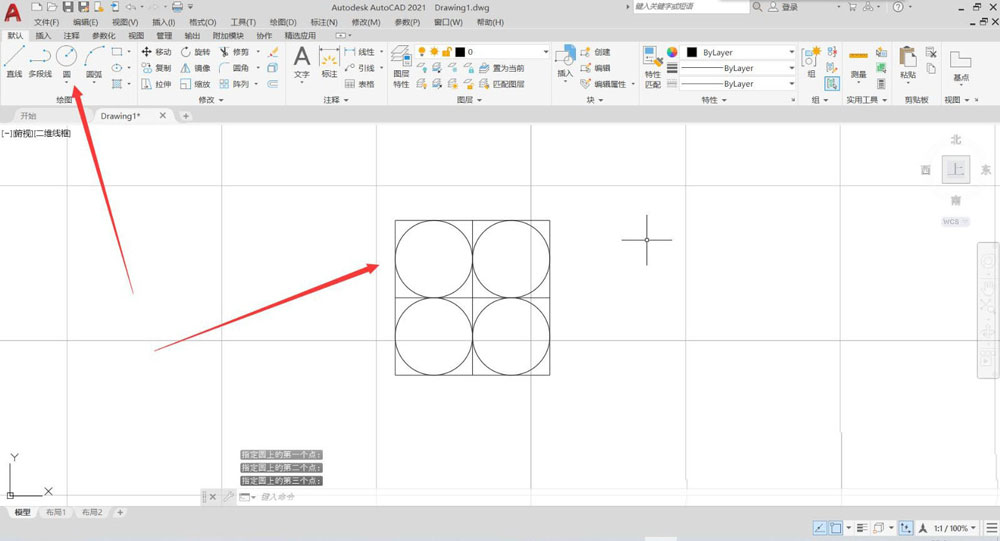Open the Text (文字) tool
The image size is (1000, 541).
coord(302,62)
